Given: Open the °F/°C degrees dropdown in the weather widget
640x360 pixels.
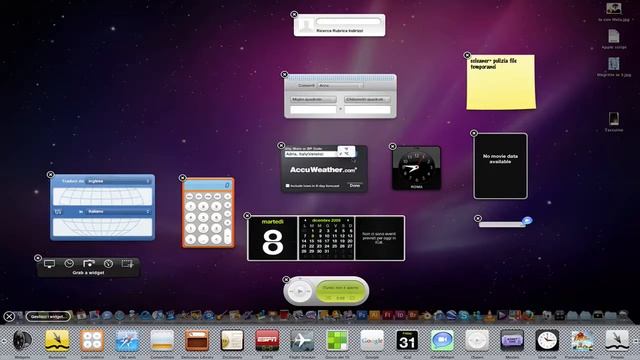Looking at the screenshot, I should [x=346, y=151].
